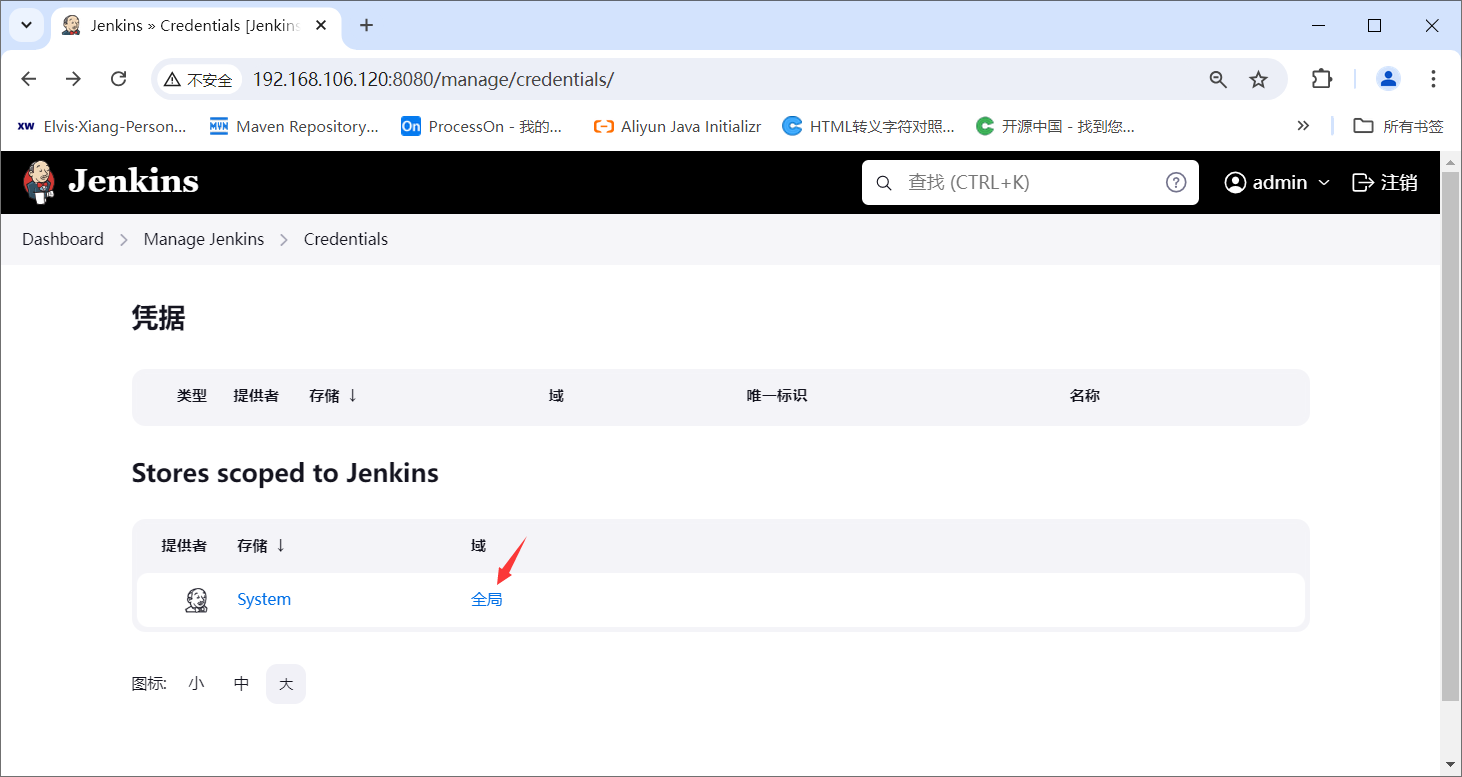Image resolution: width=1462 pixels, height=777 pixels.
Task: Click the 域 header in stores table
Action: coord(478,546)
